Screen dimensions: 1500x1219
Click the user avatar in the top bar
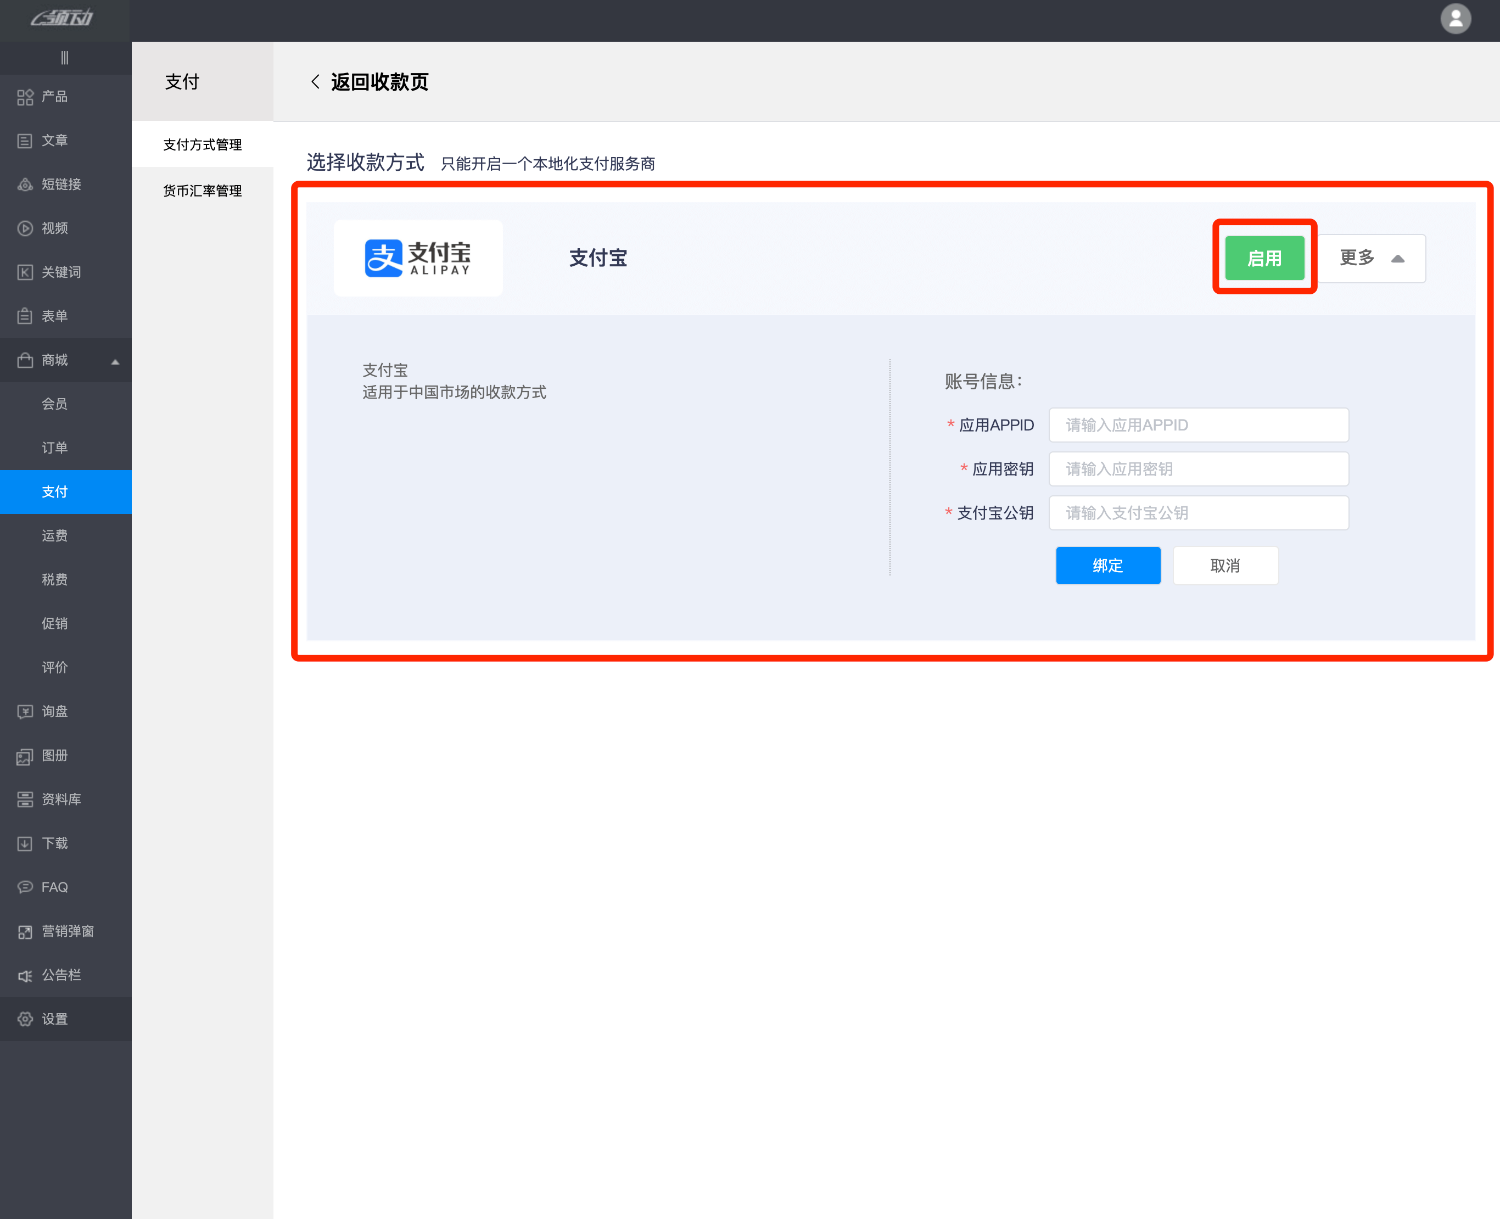1456,19
